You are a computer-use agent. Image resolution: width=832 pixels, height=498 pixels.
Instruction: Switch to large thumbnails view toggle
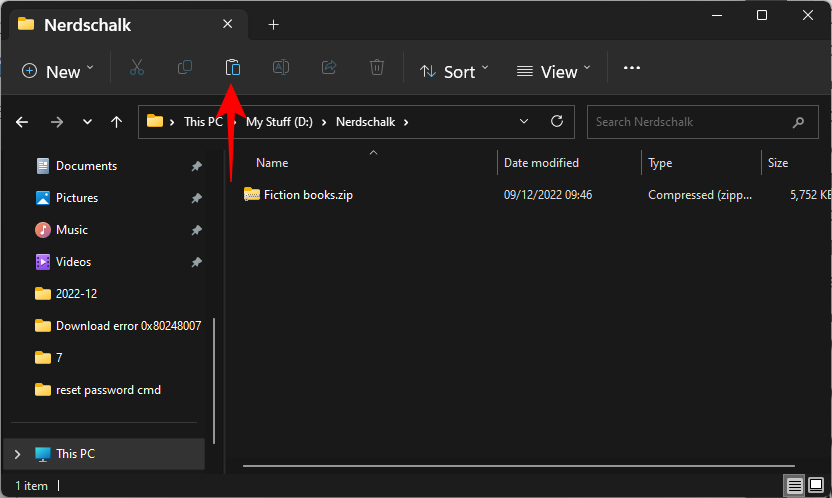click(x=815, y=486)
